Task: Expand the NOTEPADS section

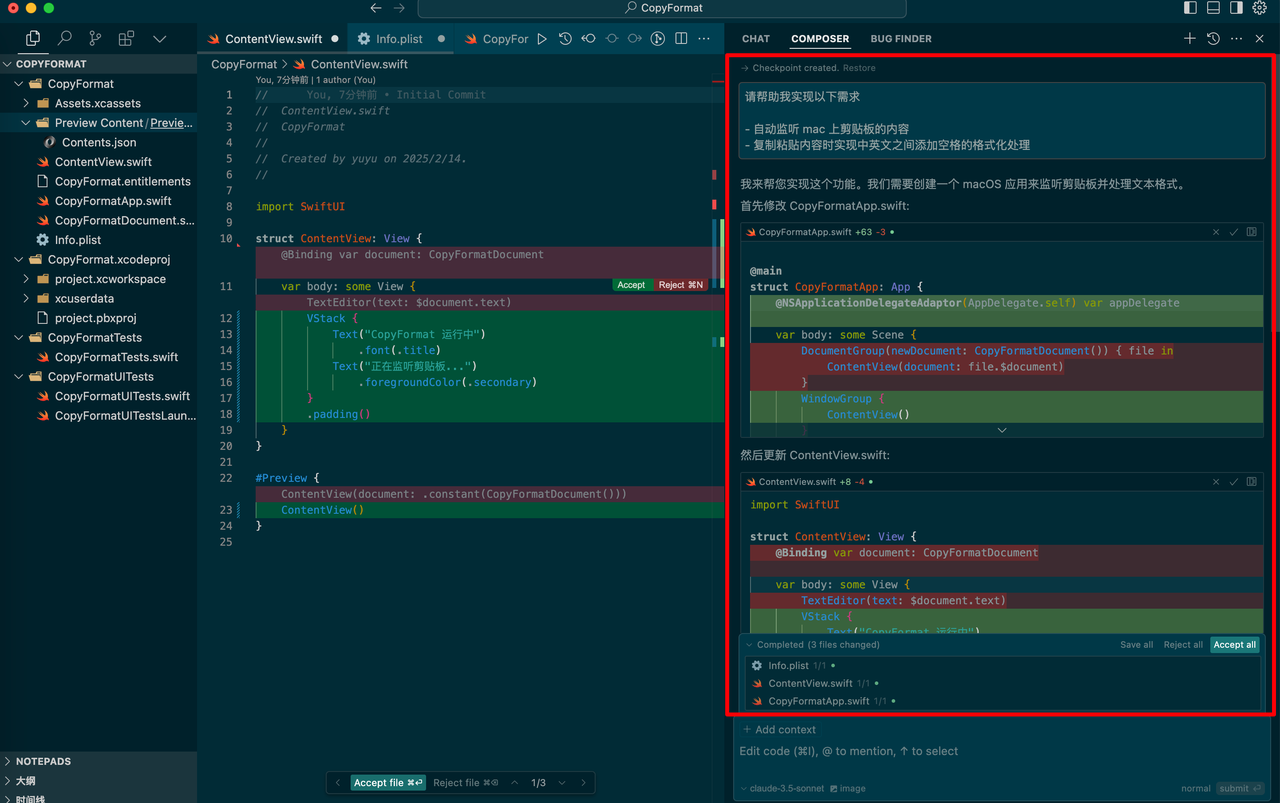Action: coord(98,761)
